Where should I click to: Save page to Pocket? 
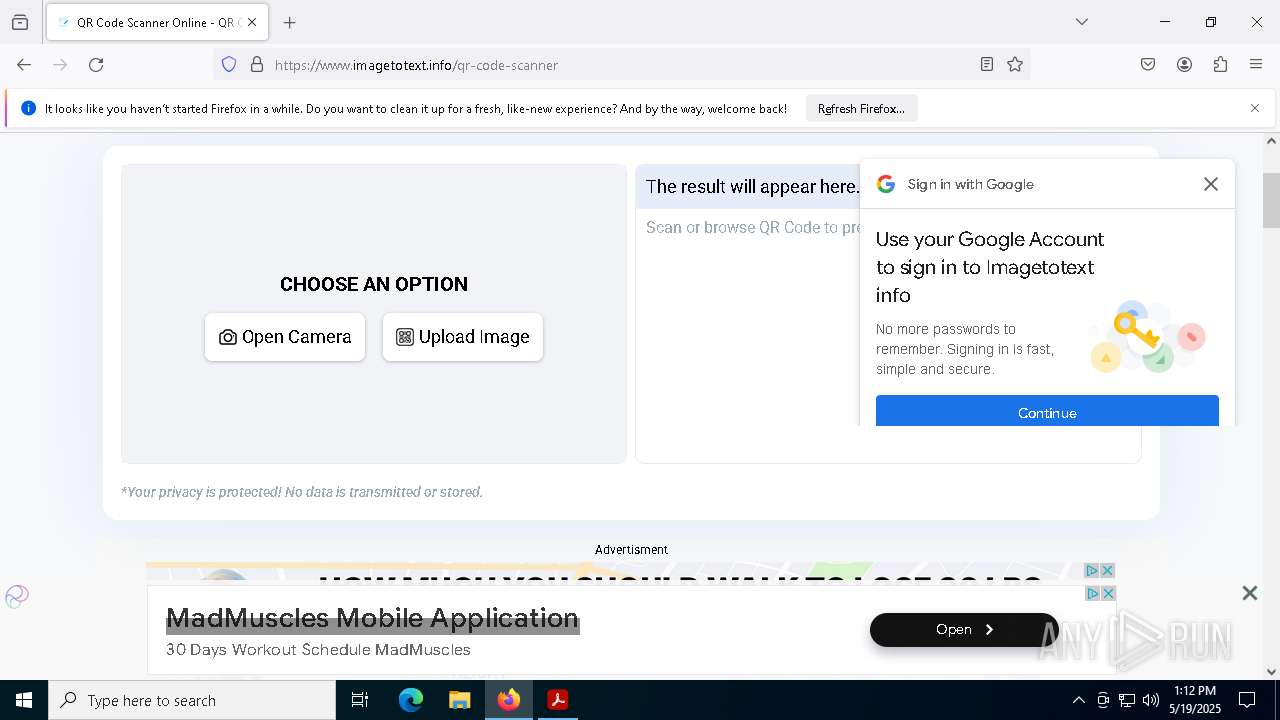click(x=1148, y=65)
